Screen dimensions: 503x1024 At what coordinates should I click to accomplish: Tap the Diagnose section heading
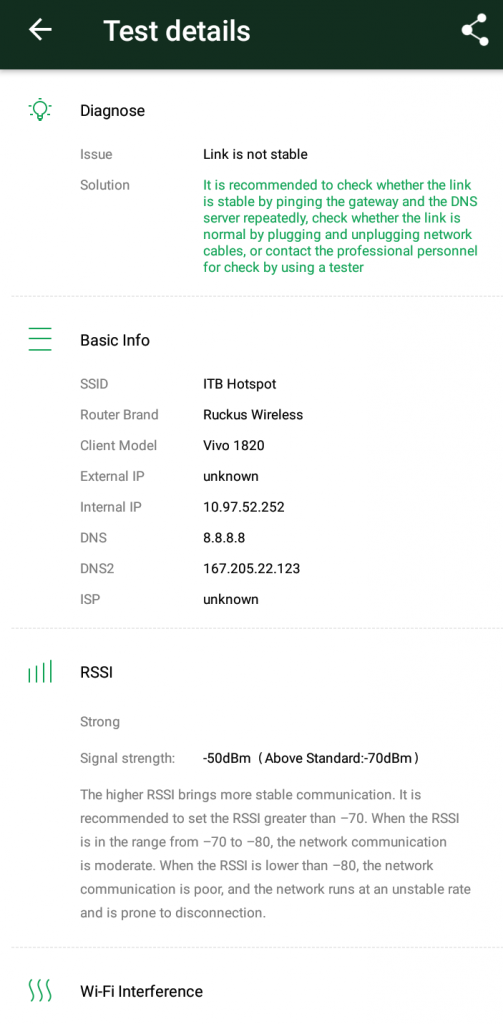[112, 110]
